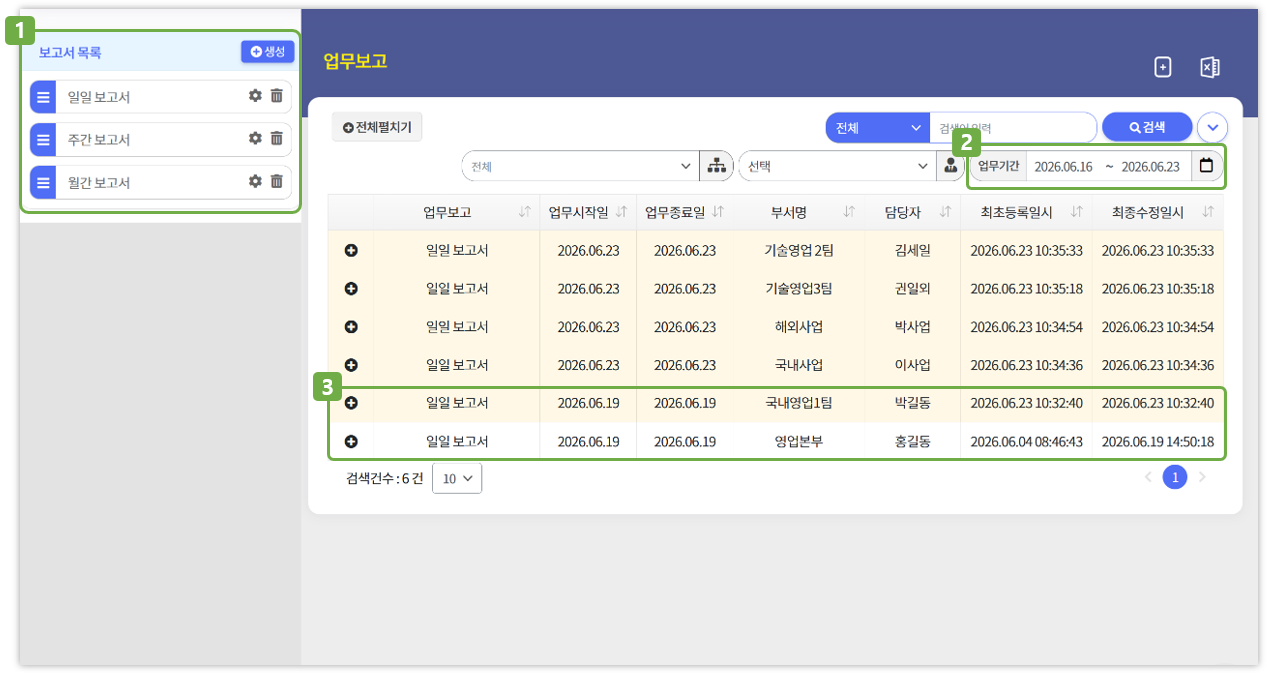Change the page size dropdown showing 10
This screenshot has height=674, width=1267.
457,478
